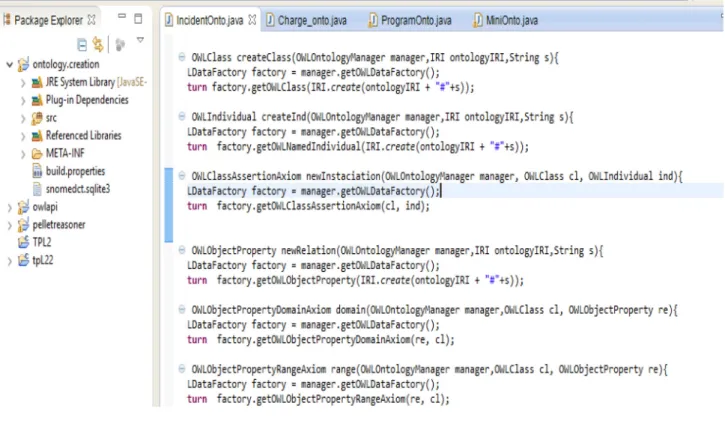The image size is (725, 421).
Task: Click the Referenced Libraries icon
Action: [37, 136]
